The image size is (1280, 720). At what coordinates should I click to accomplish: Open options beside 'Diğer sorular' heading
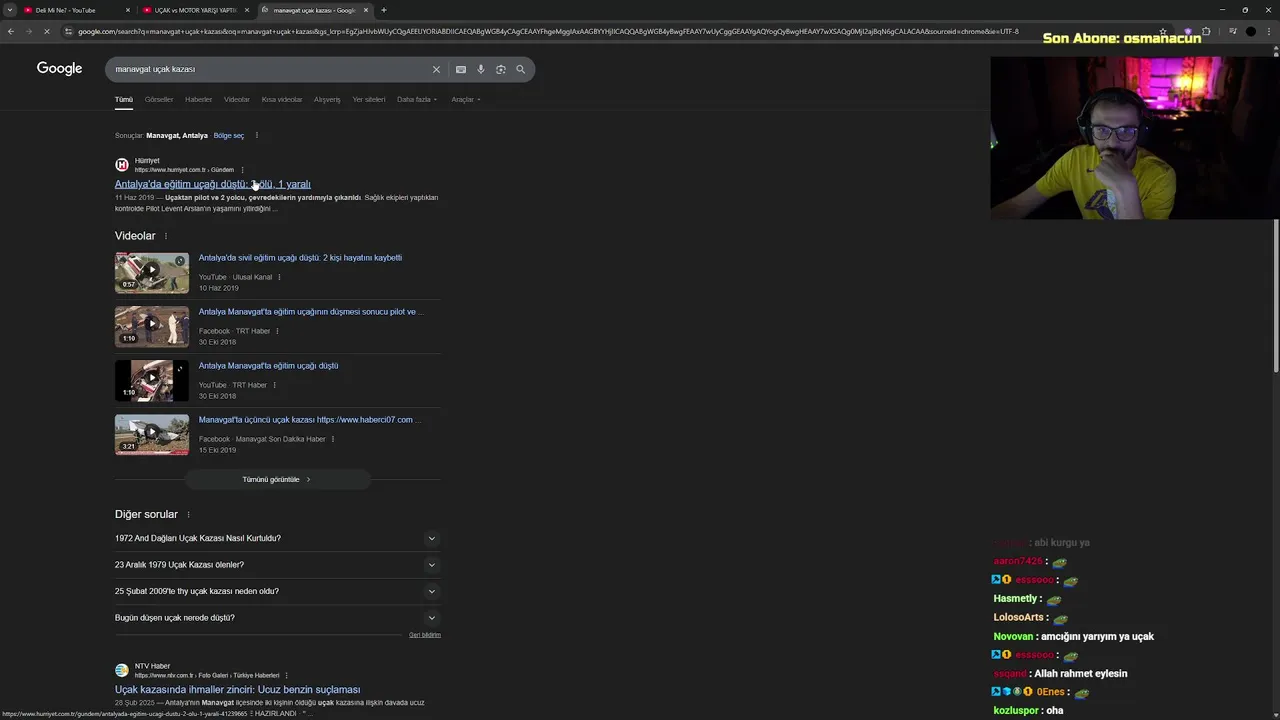tap(188, 514)
